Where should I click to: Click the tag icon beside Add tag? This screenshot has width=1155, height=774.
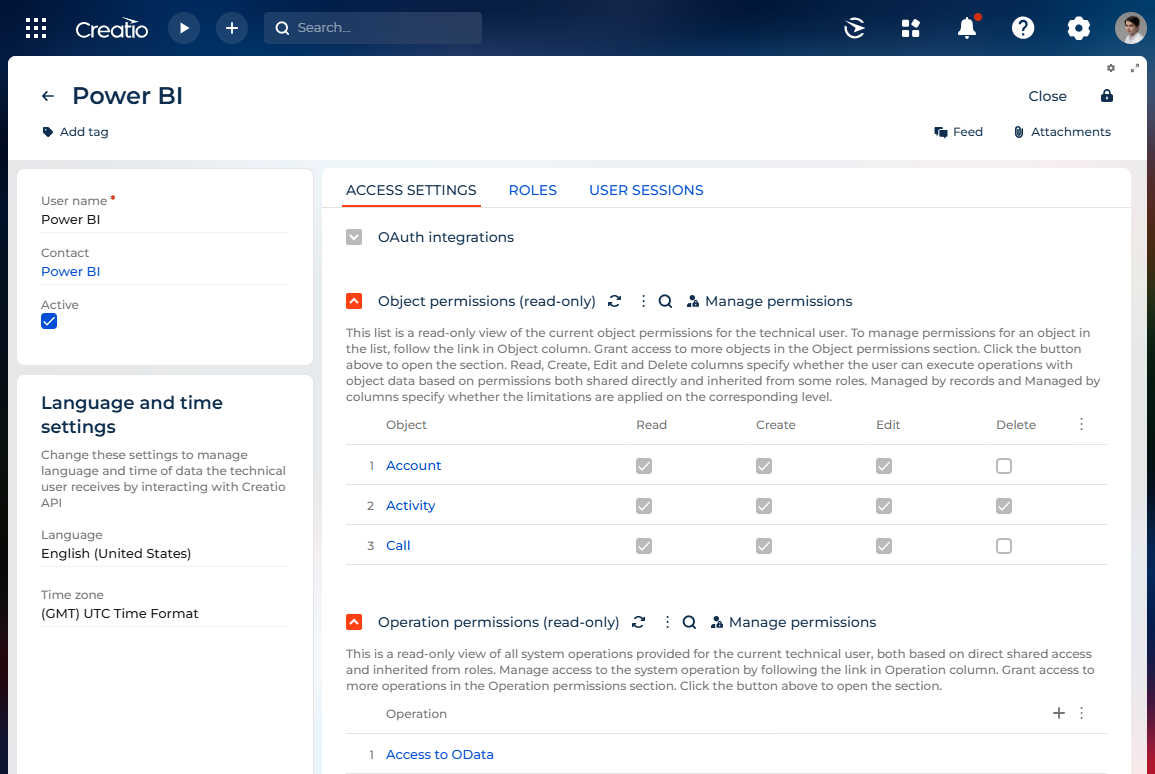point(48,132)
